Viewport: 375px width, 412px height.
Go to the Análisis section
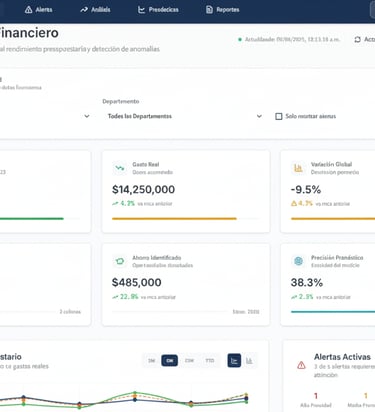(95, 10)
